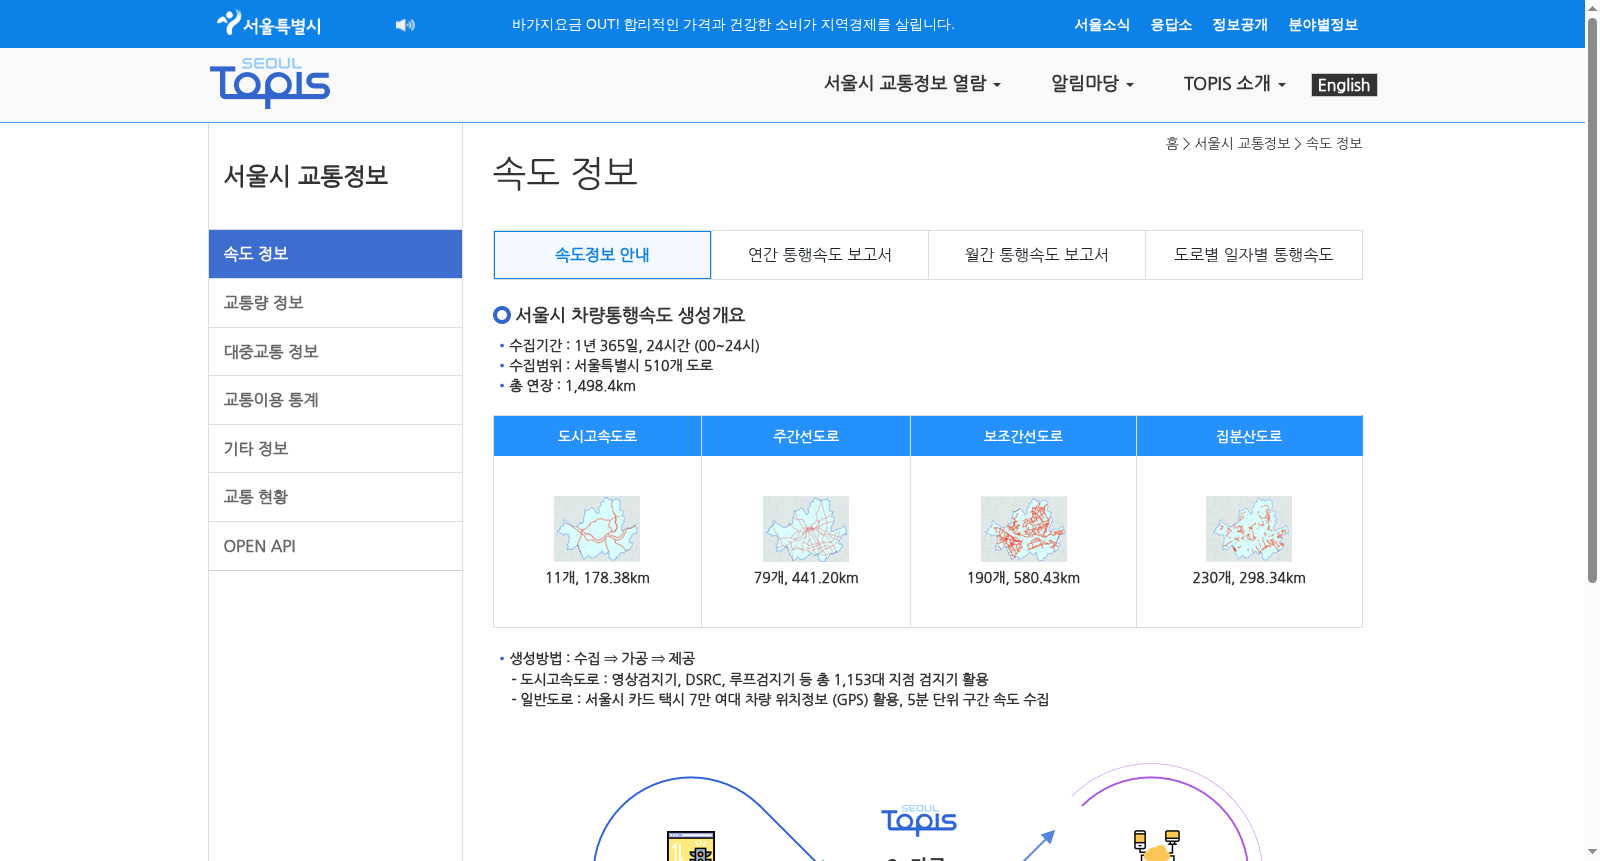Open the 정보공개 top link
The width and height of the screenshot is (1600, 861).
pos(1240,25)
